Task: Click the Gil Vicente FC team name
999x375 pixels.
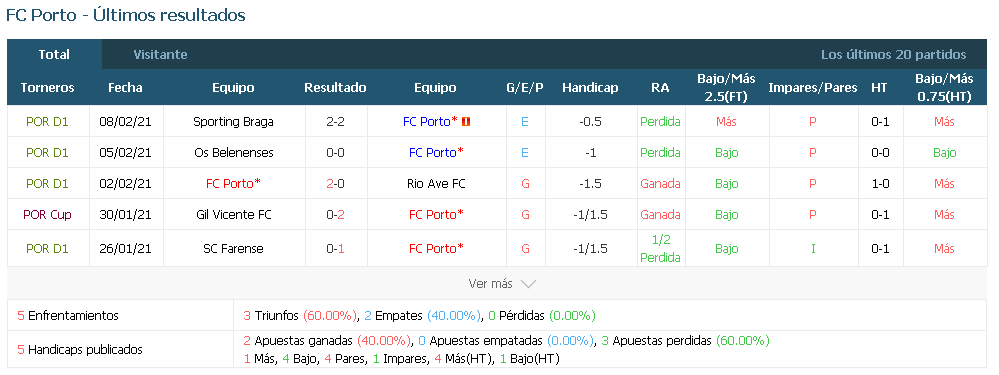Action: [234, 215]
